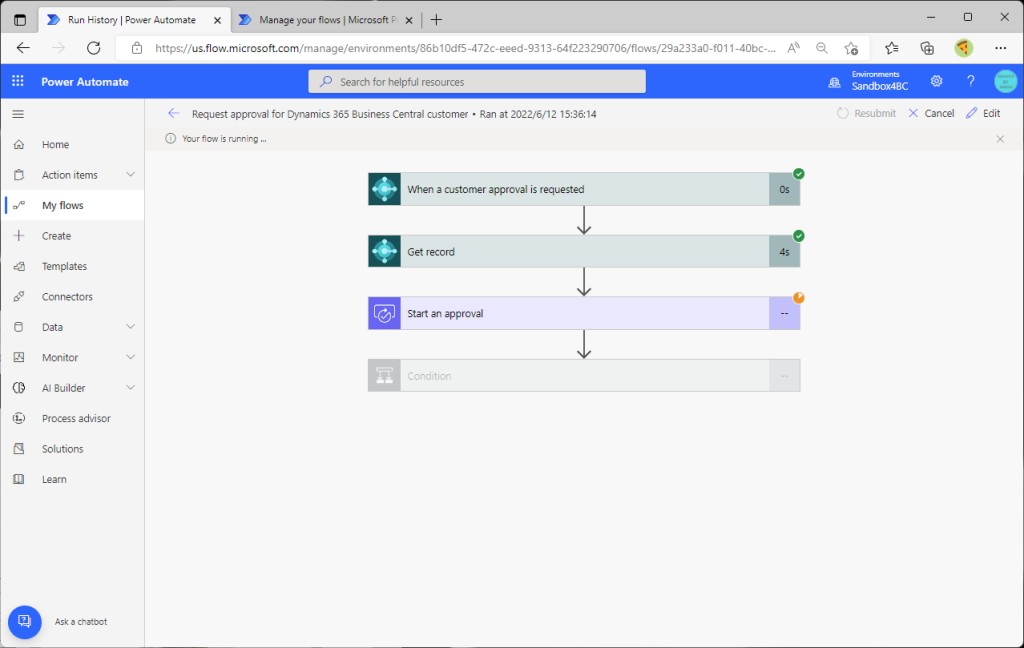Dismiss the flow is running notification
The width and height of the screenshot is (1024, 648).
click(1000, 139)
